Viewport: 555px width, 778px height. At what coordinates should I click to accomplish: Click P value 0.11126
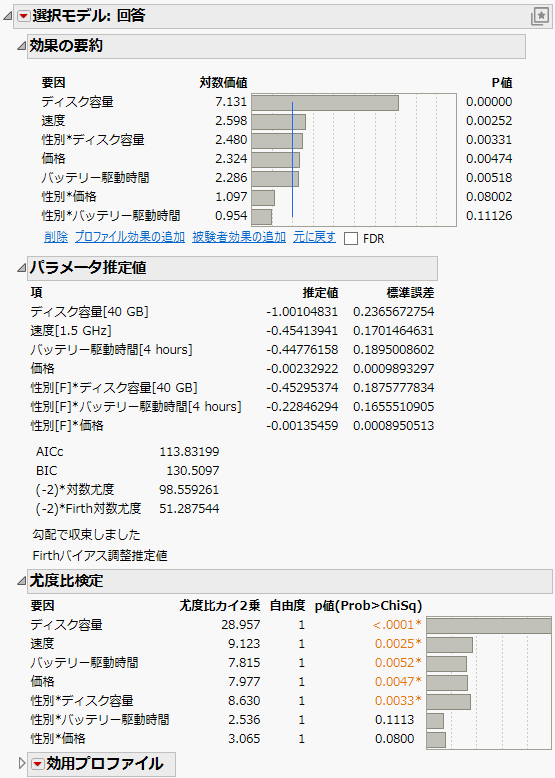[489, 216]
